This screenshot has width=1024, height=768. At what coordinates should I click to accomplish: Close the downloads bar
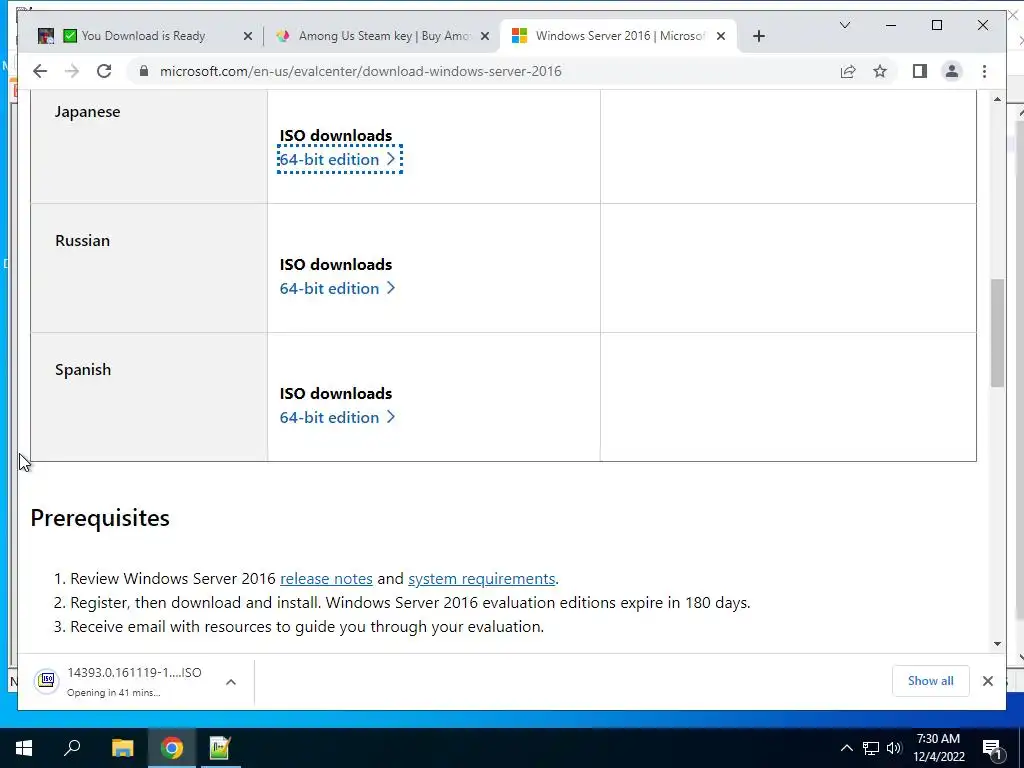pyautogui.click(x=987, y=681)
